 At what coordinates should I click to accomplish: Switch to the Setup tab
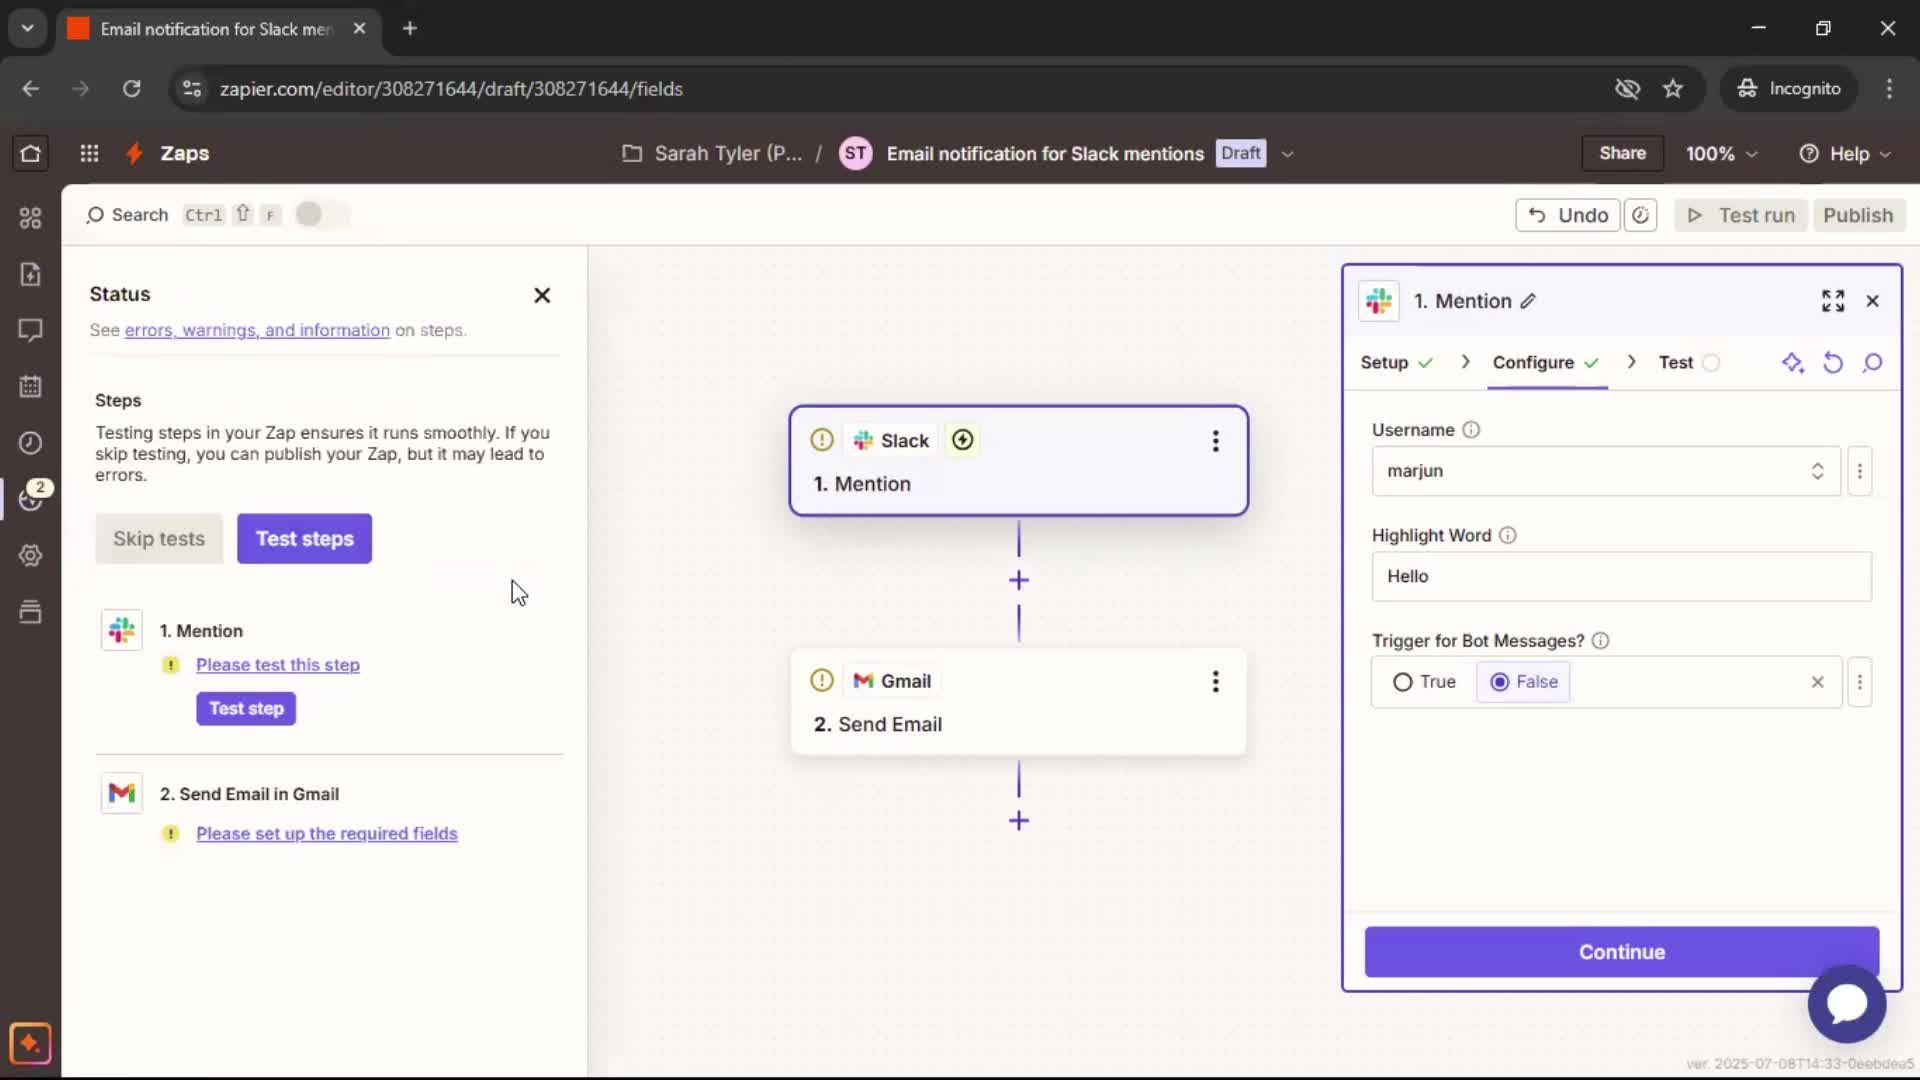tap(1397, 363)
